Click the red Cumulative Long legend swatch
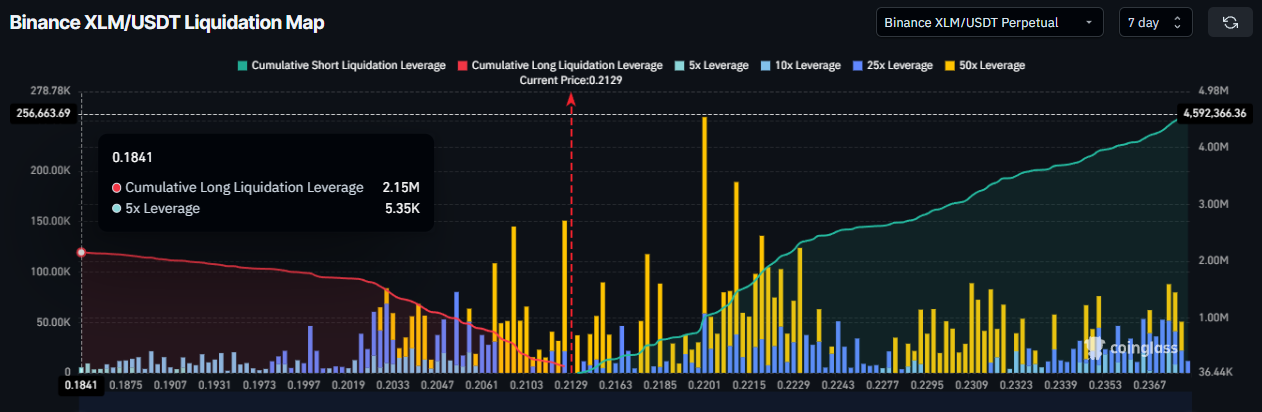1262x412 pixels. tap(461, 65)
